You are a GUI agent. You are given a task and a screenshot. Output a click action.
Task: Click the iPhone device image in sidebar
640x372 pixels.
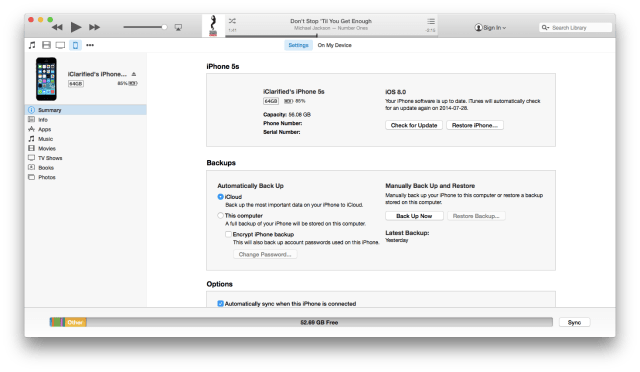click(x=46, y=79)
